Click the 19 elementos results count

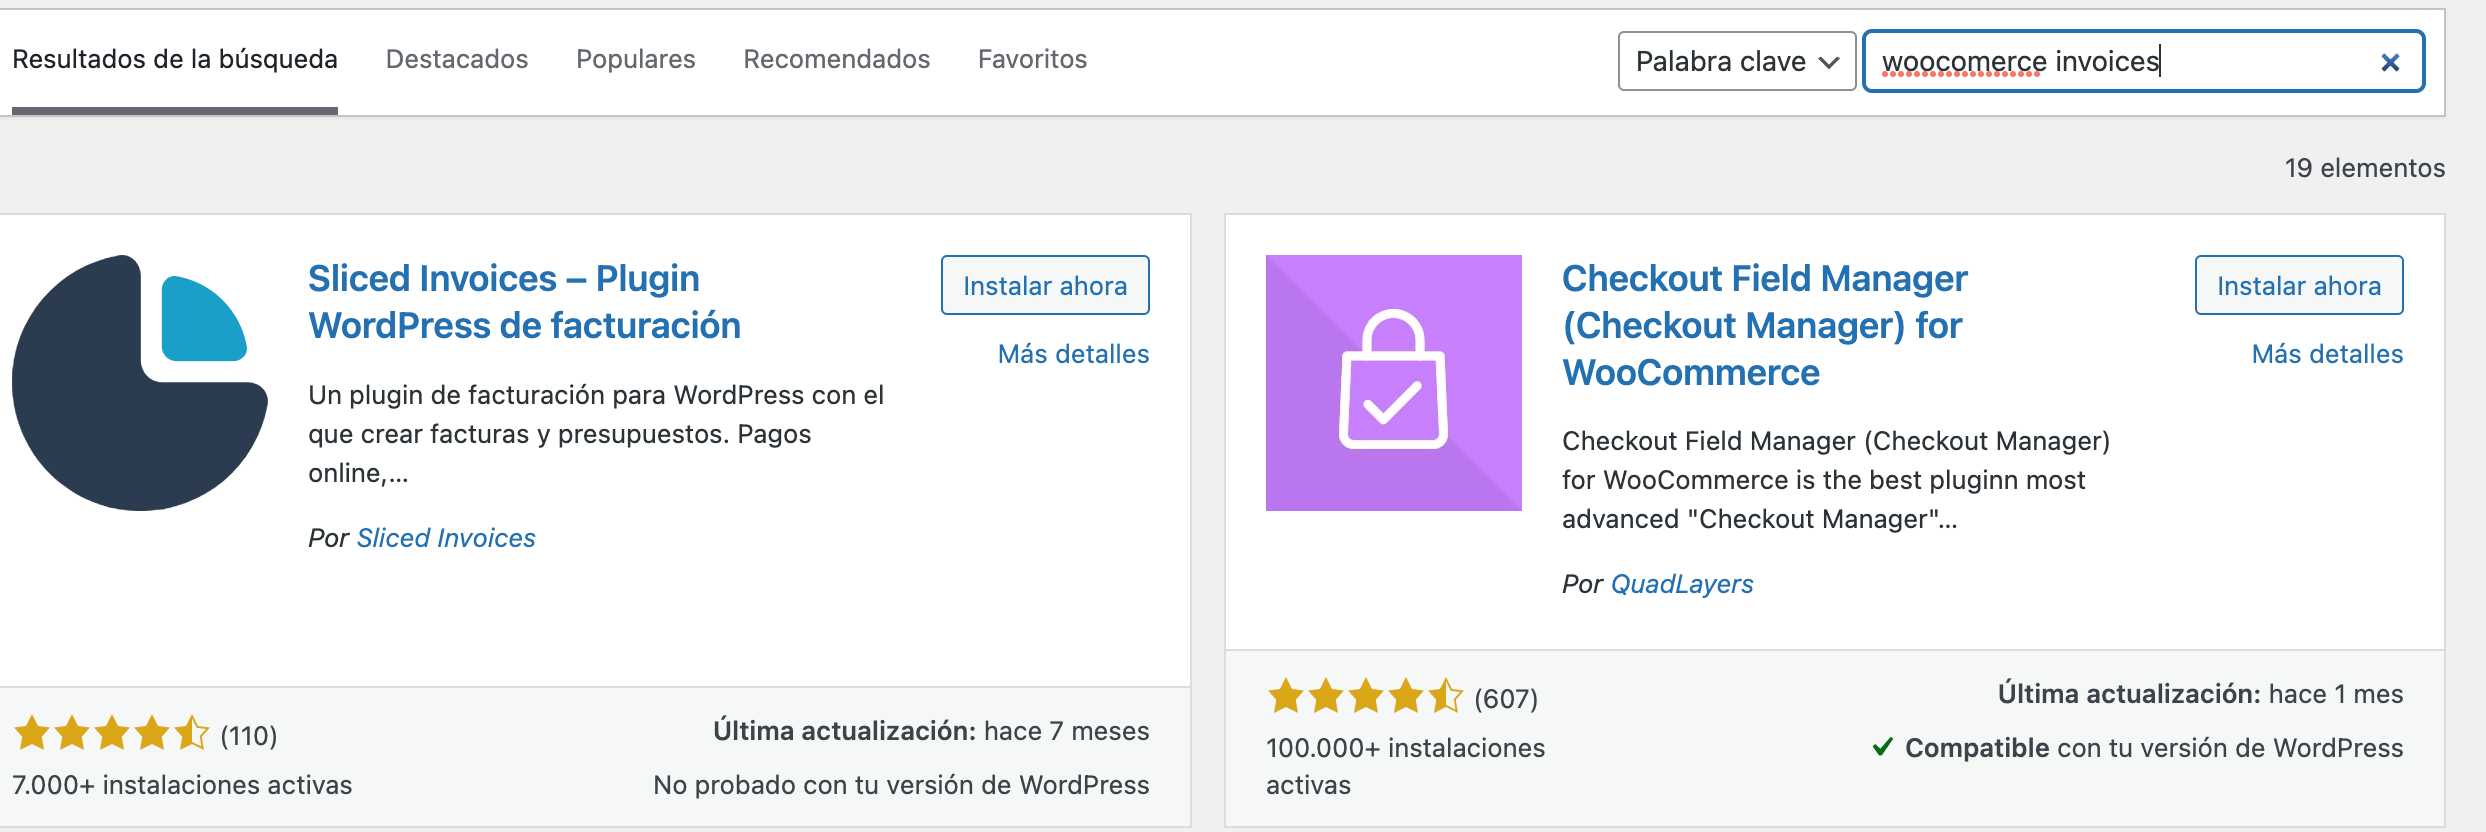tap(2364, 168)
